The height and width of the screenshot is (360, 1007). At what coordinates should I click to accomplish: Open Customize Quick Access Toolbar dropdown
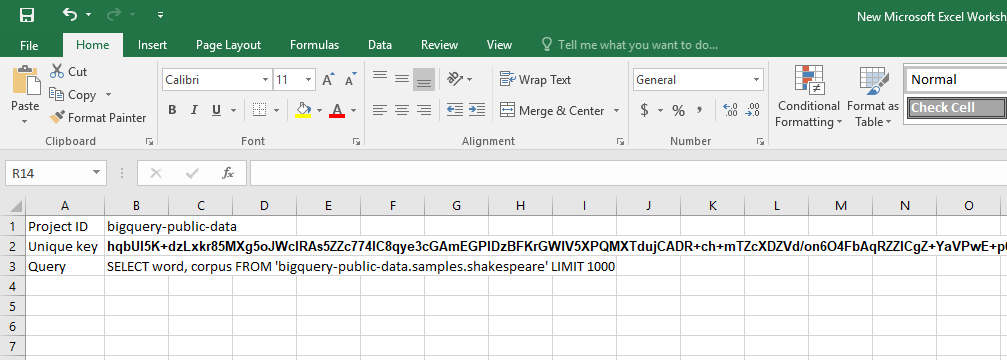click(x=160, y=15)
